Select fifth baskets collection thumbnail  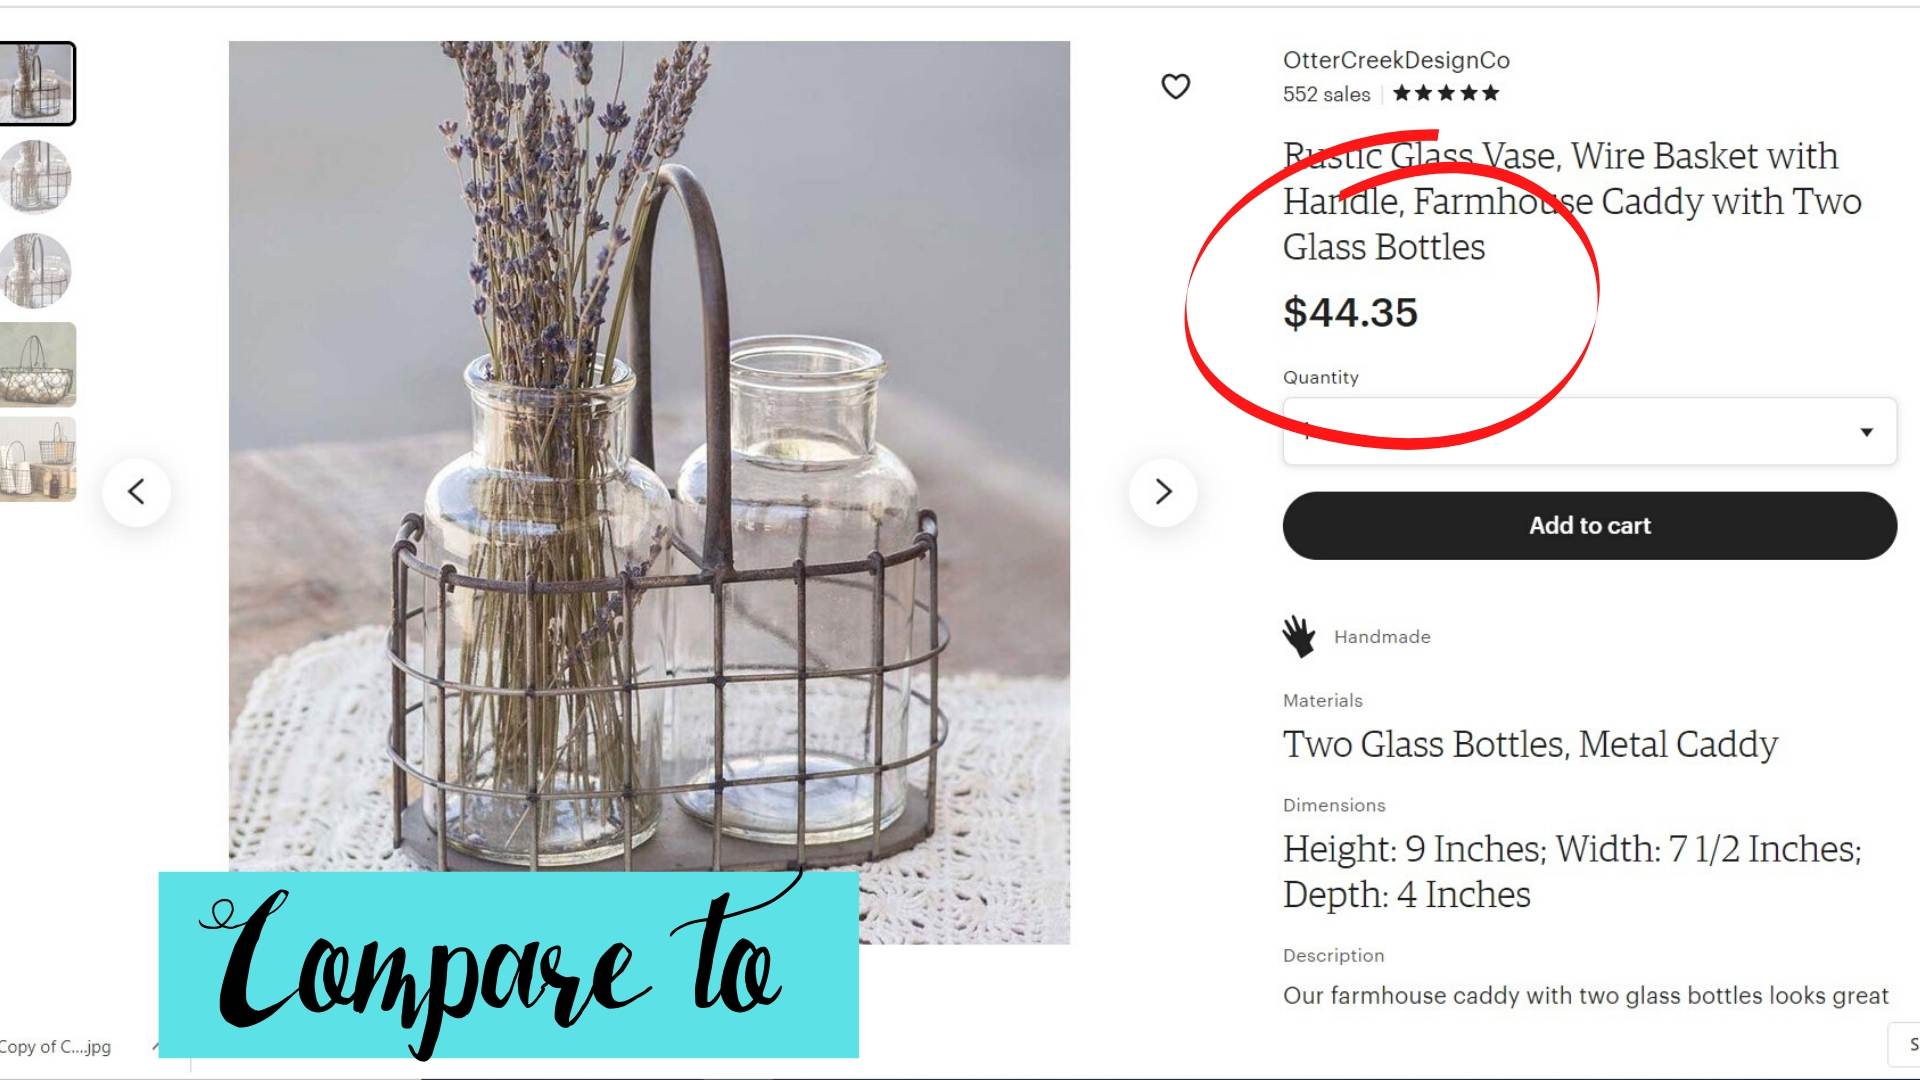click(x=37, y=459)
